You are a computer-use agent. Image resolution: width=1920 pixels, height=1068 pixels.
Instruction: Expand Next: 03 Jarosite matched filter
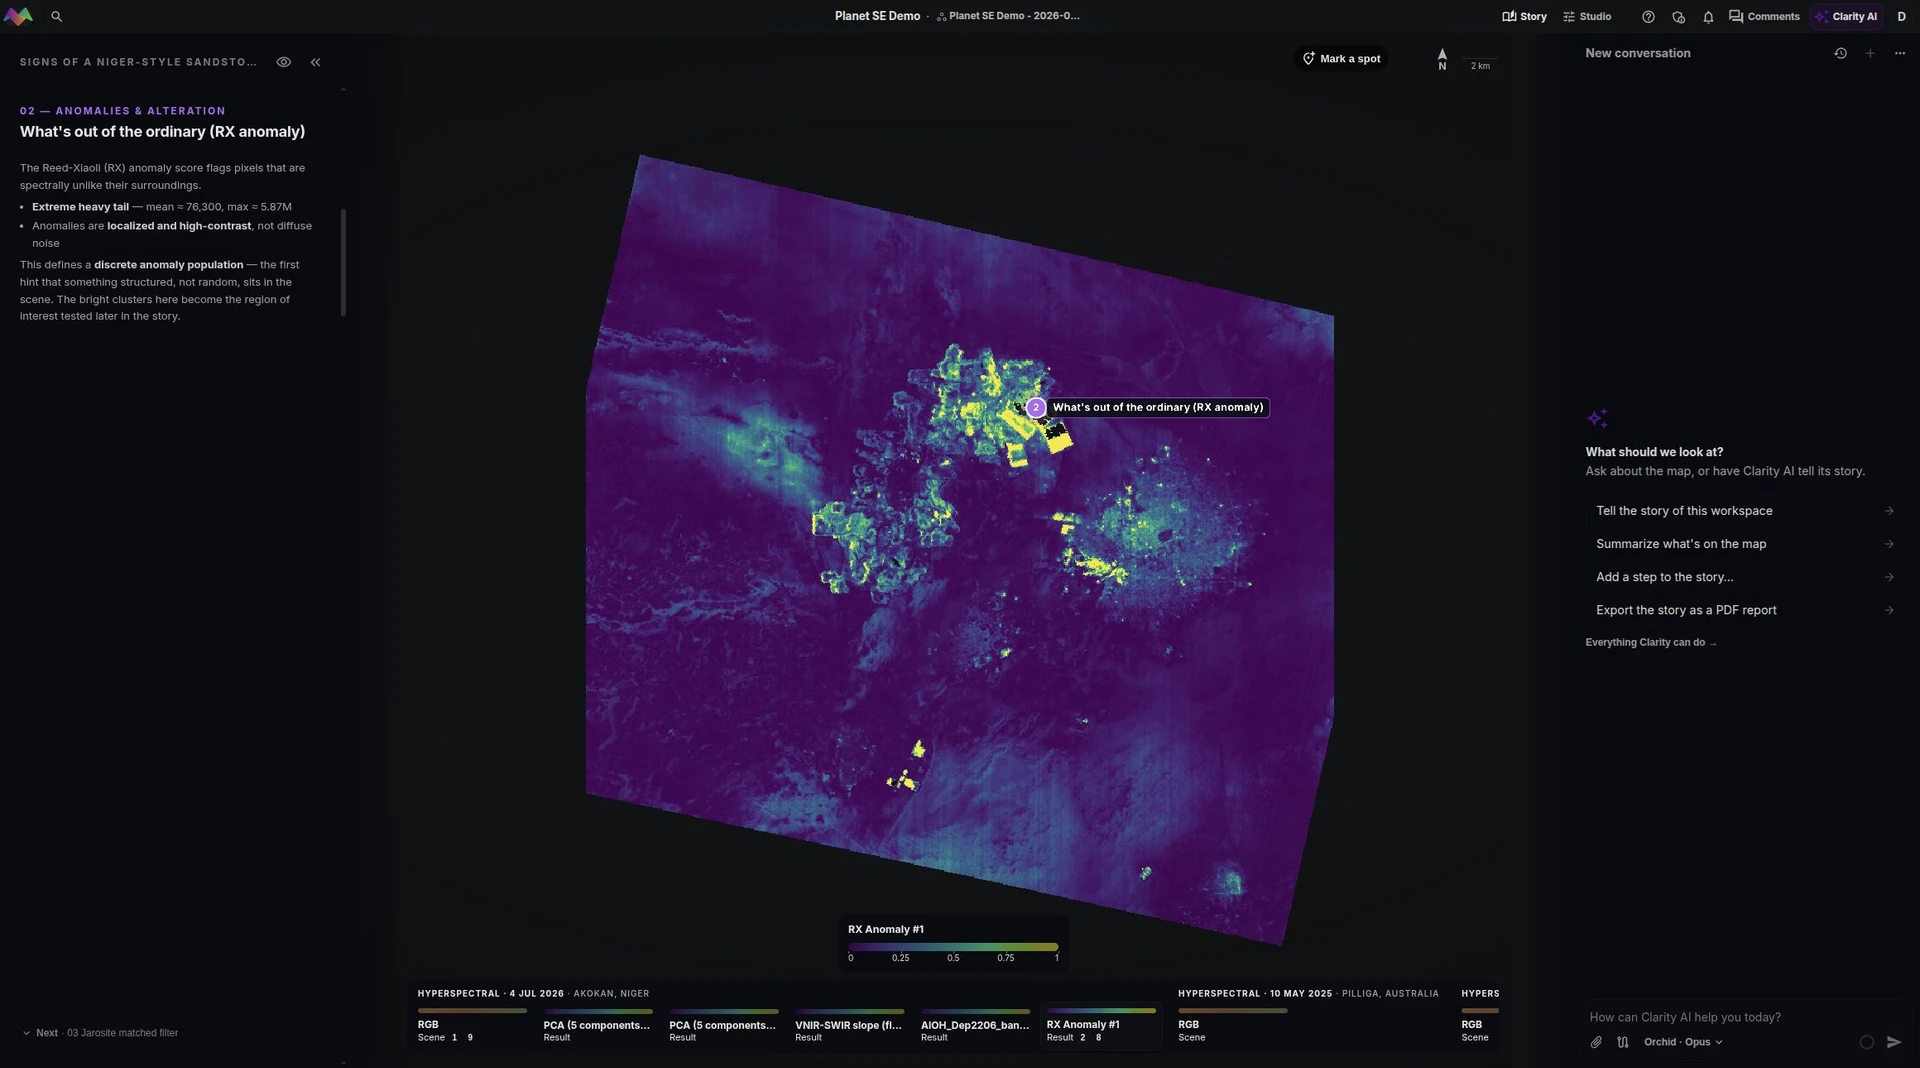[x=100, y=1033]
